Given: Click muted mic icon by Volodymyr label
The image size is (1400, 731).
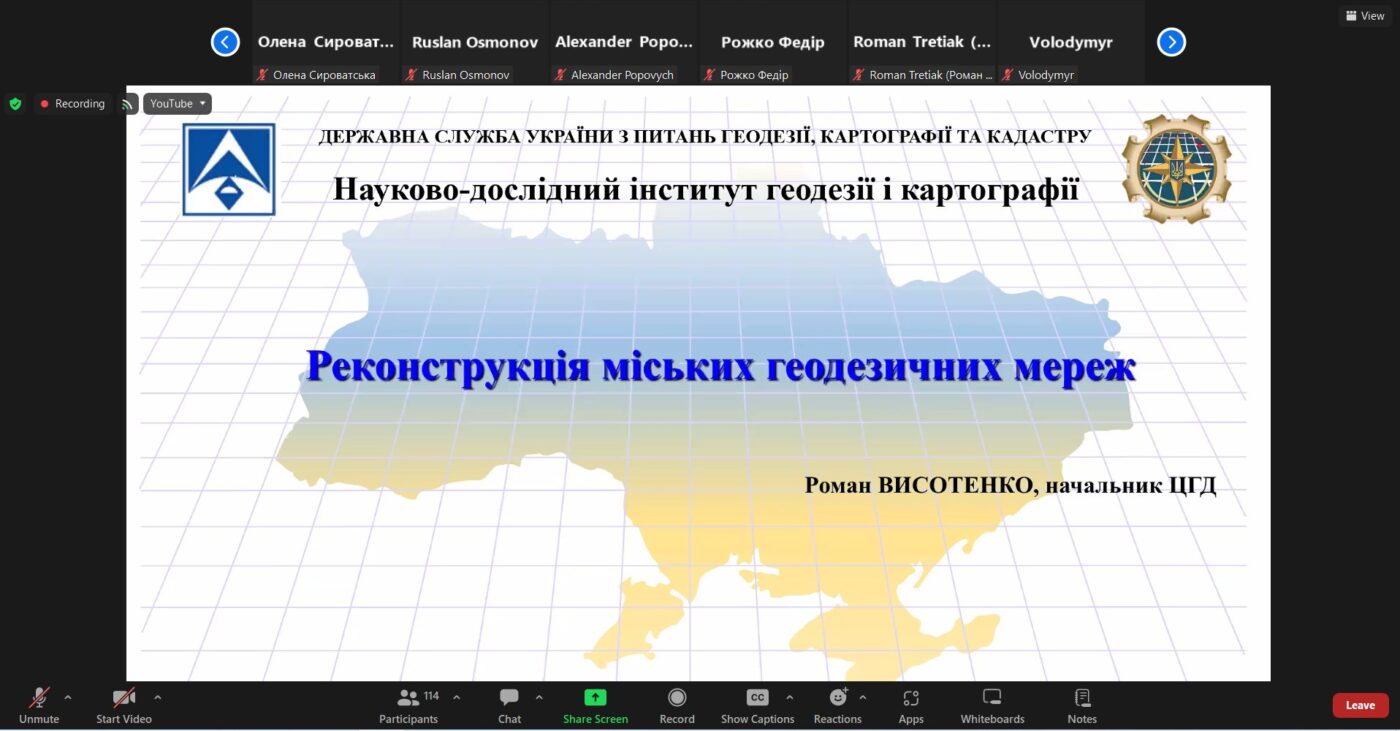Looking at the screenshot, I should pos(1008,75).
